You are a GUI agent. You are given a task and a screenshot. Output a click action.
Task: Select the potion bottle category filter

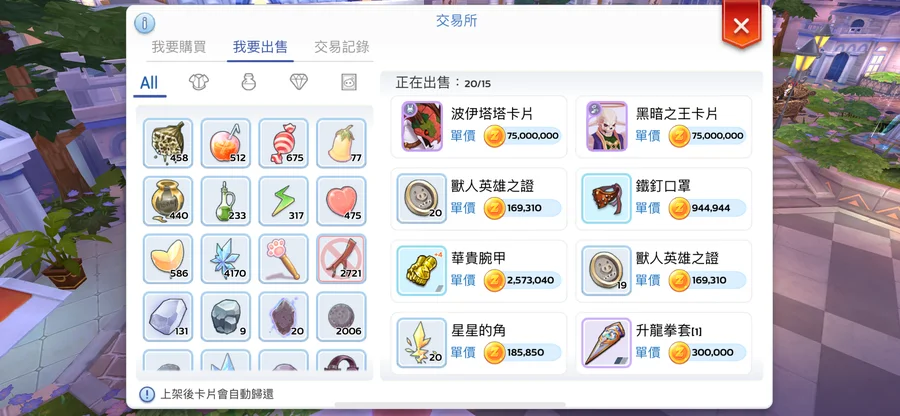point(249,82)
